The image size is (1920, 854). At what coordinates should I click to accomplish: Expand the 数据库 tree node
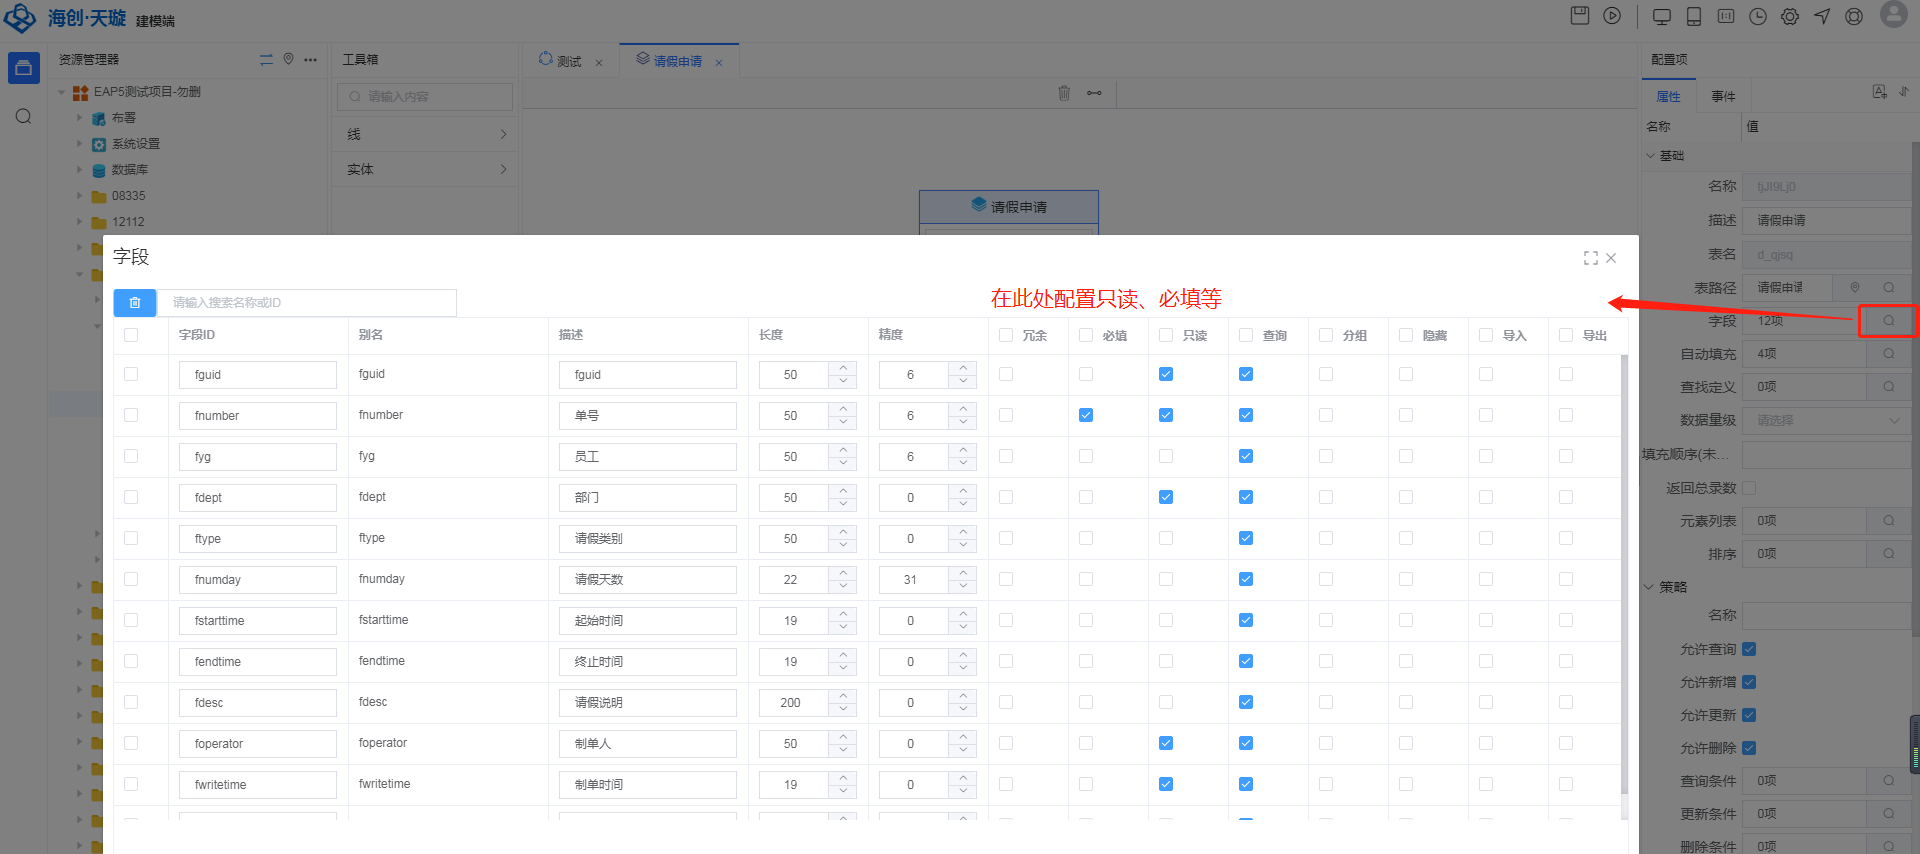(80, 170)
